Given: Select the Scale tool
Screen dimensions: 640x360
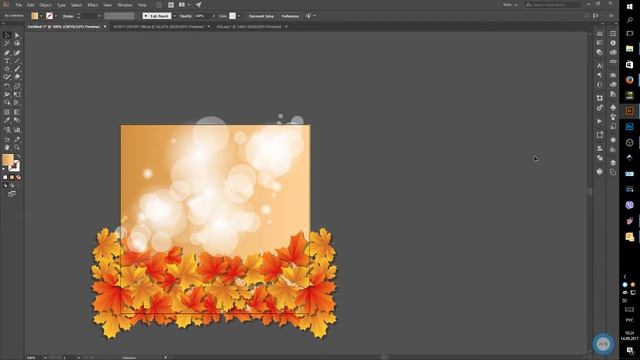Looking at the screenshot, I should pos(17,86).
